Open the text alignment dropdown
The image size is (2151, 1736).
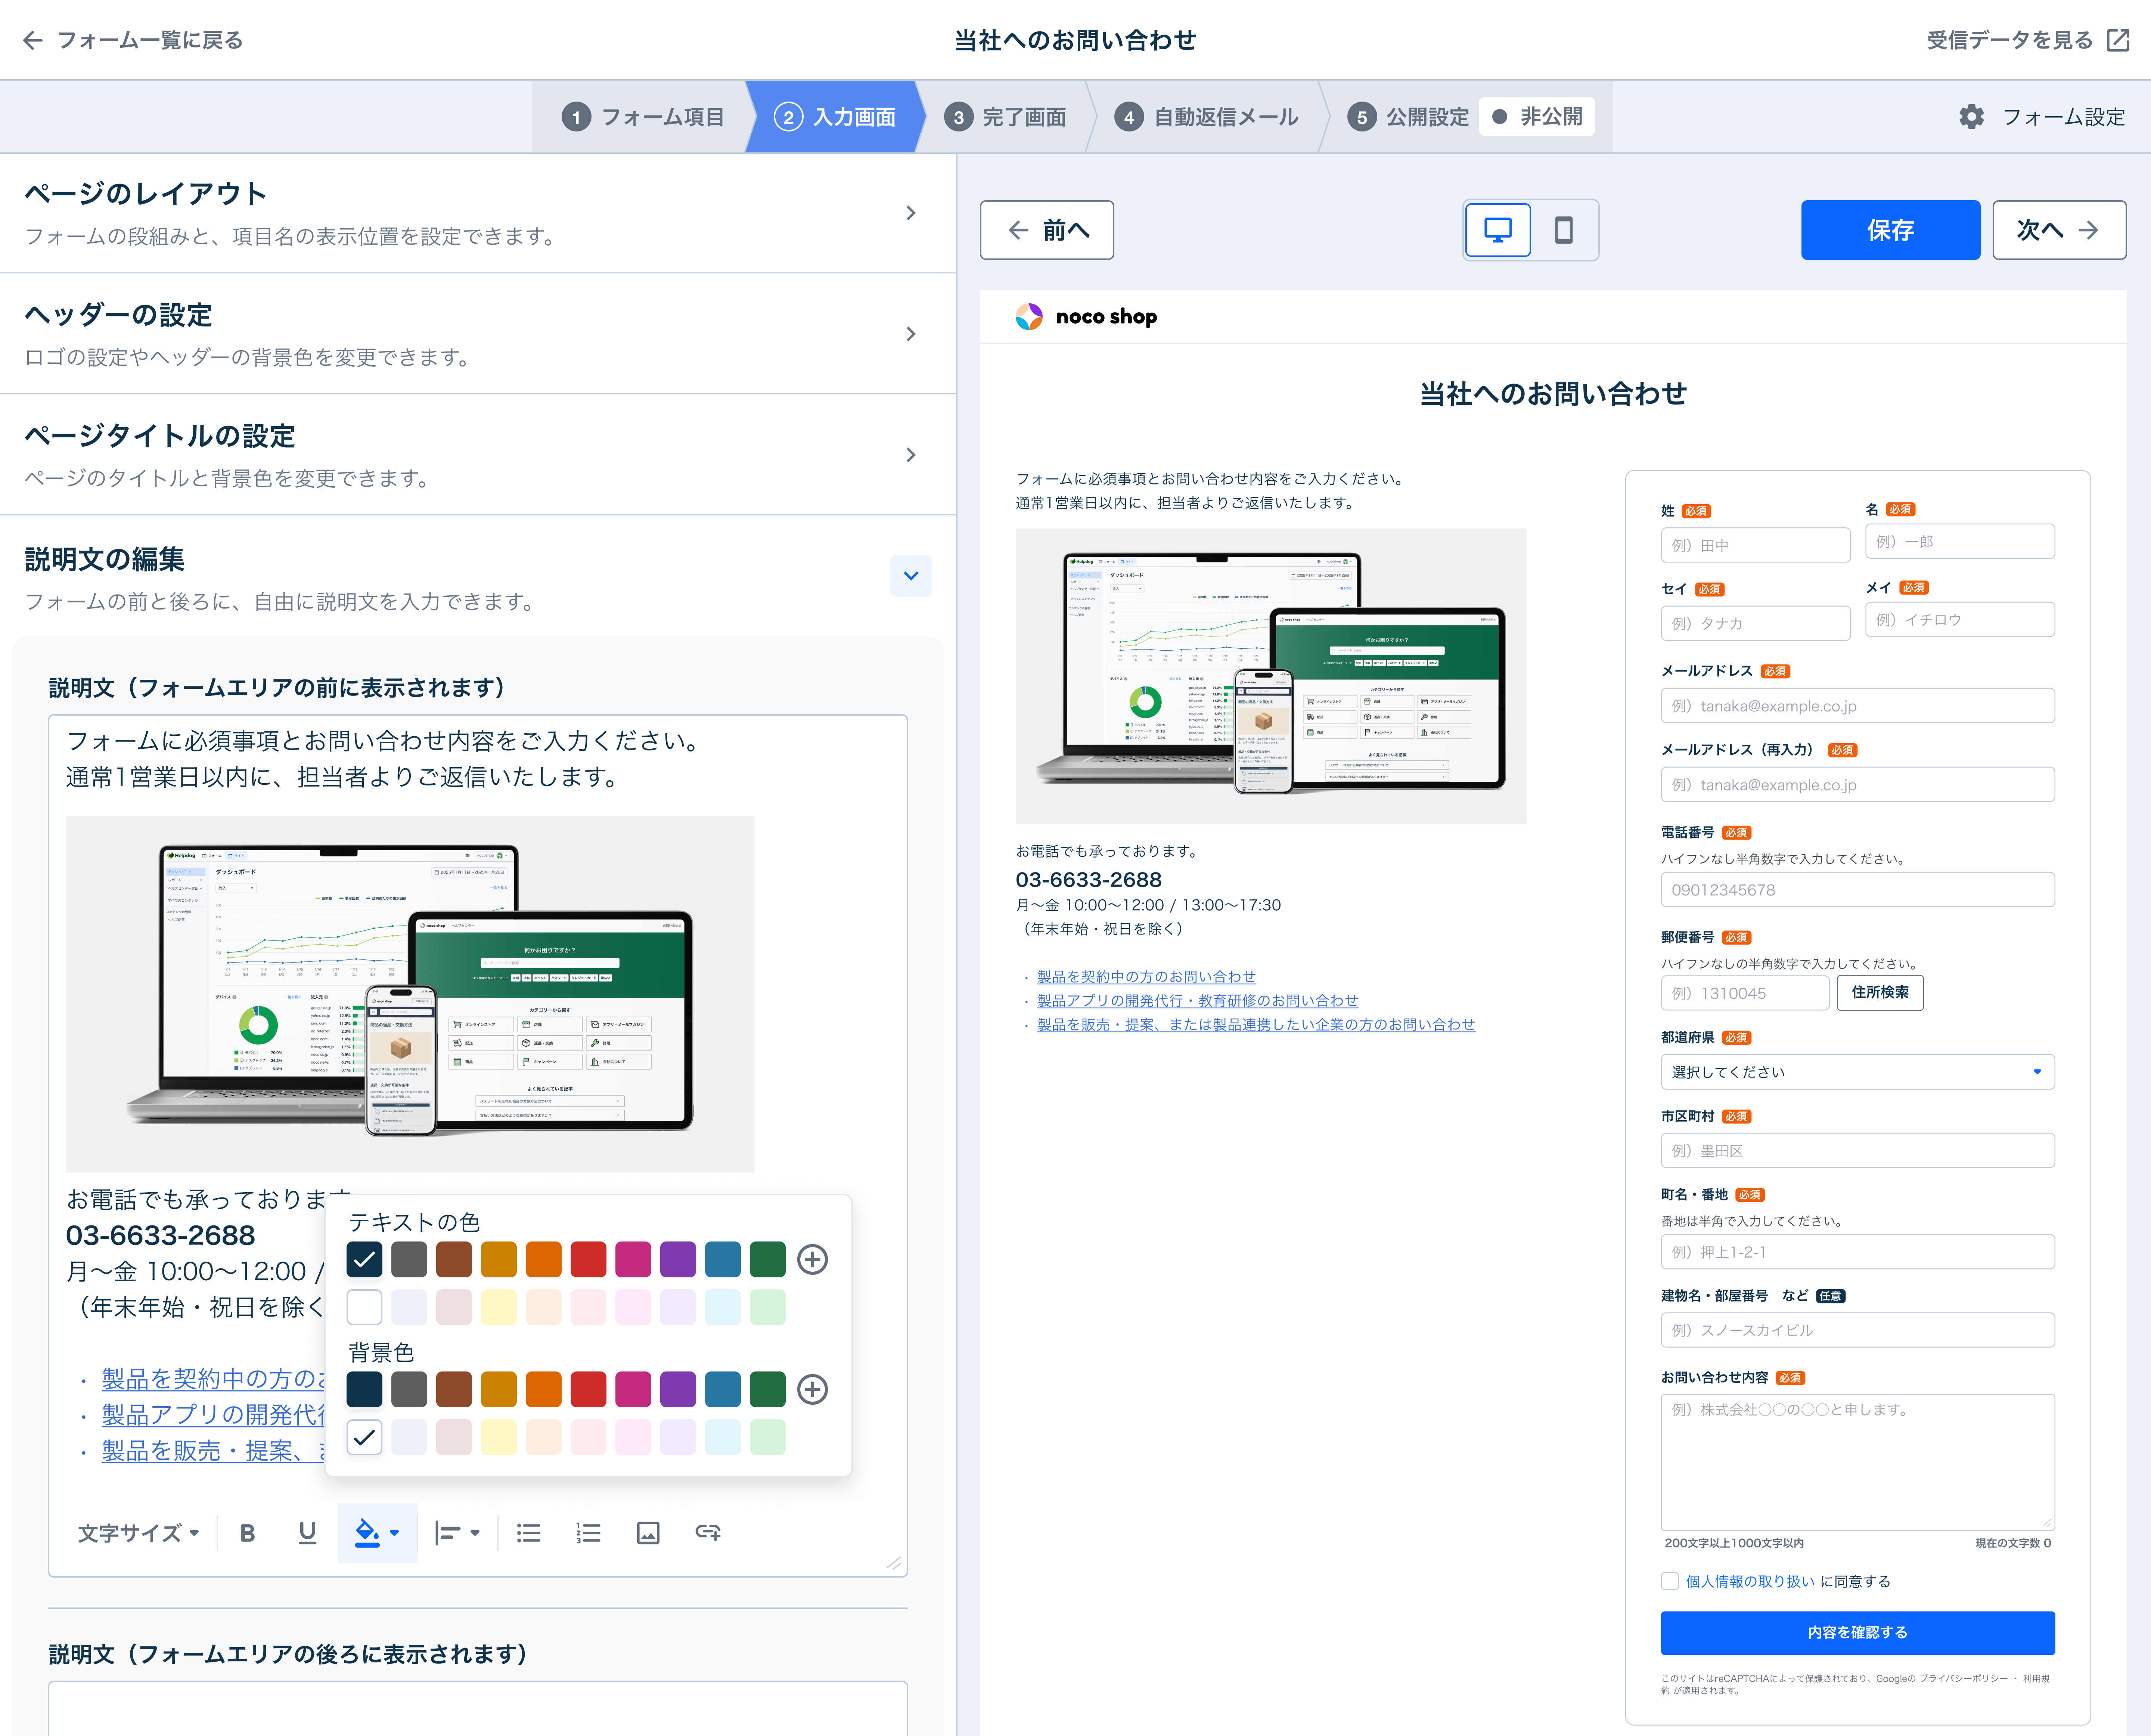(458, 1532)
